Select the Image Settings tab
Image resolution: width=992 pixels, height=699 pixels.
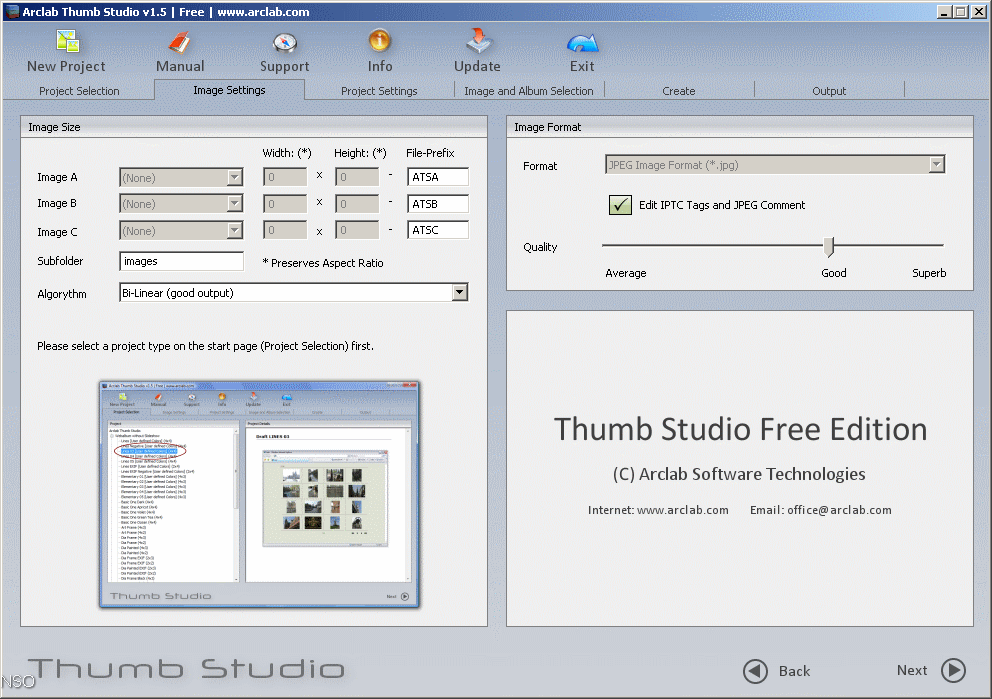[x=229, y=90]
